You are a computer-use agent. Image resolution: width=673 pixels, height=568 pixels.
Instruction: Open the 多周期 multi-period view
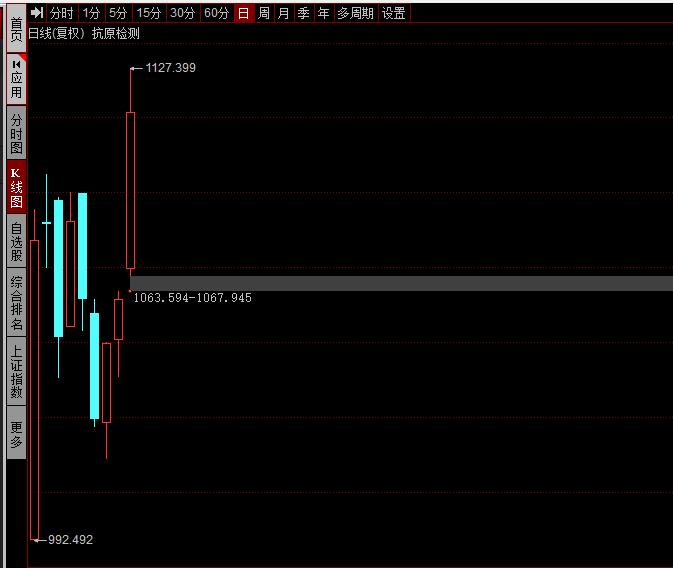click(x=356, y=13)
